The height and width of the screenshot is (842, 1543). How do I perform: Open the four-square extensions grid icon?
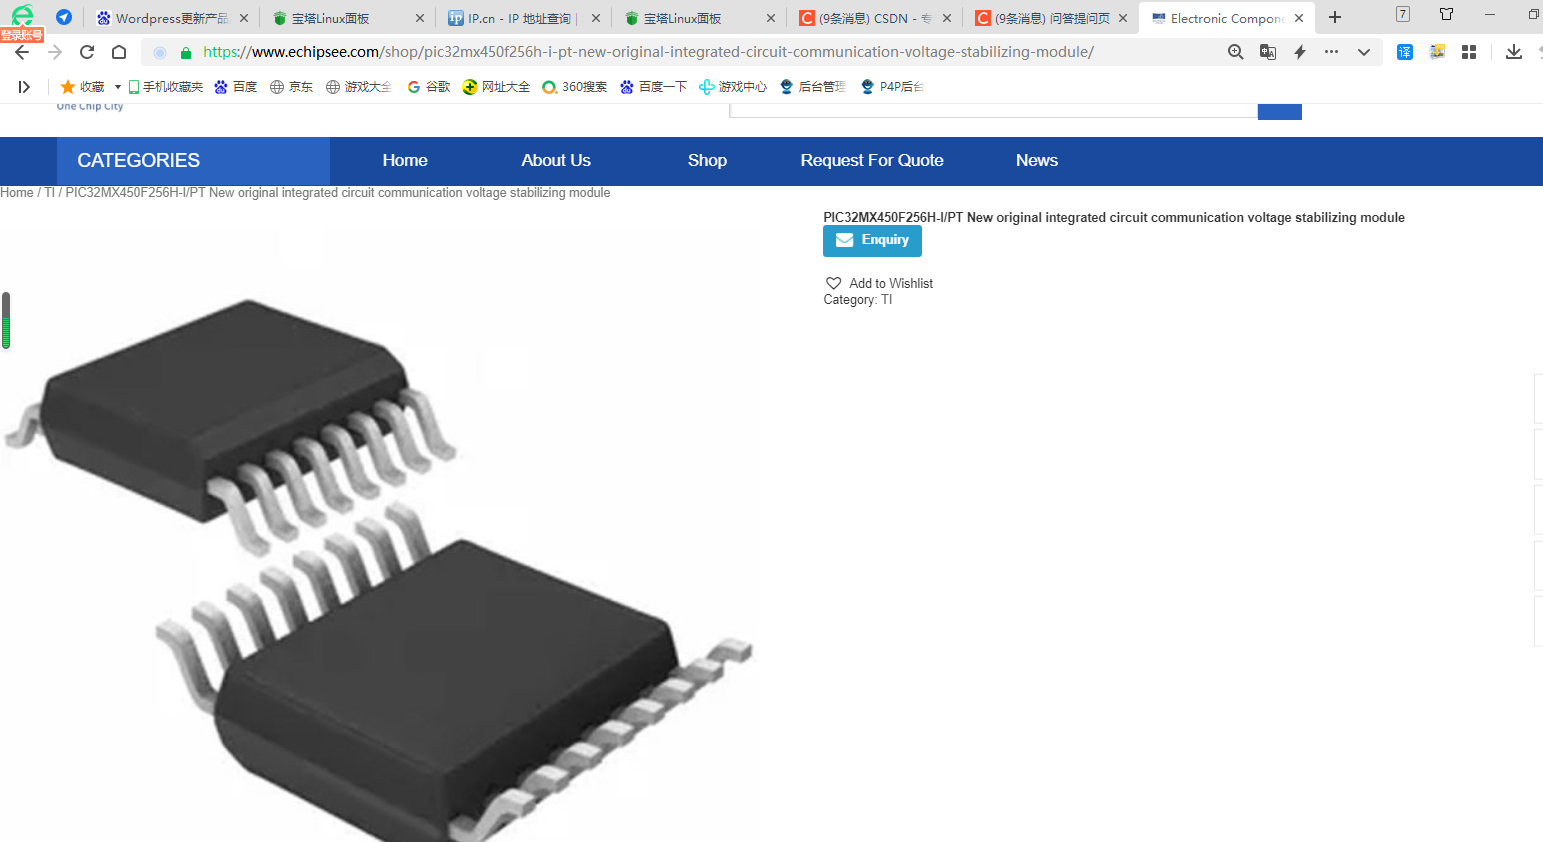[1469, 52]
